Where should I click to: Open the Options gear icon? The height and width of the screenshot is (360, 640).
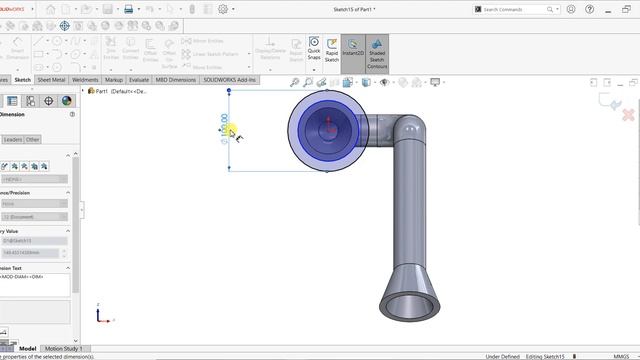coord(223,9)
